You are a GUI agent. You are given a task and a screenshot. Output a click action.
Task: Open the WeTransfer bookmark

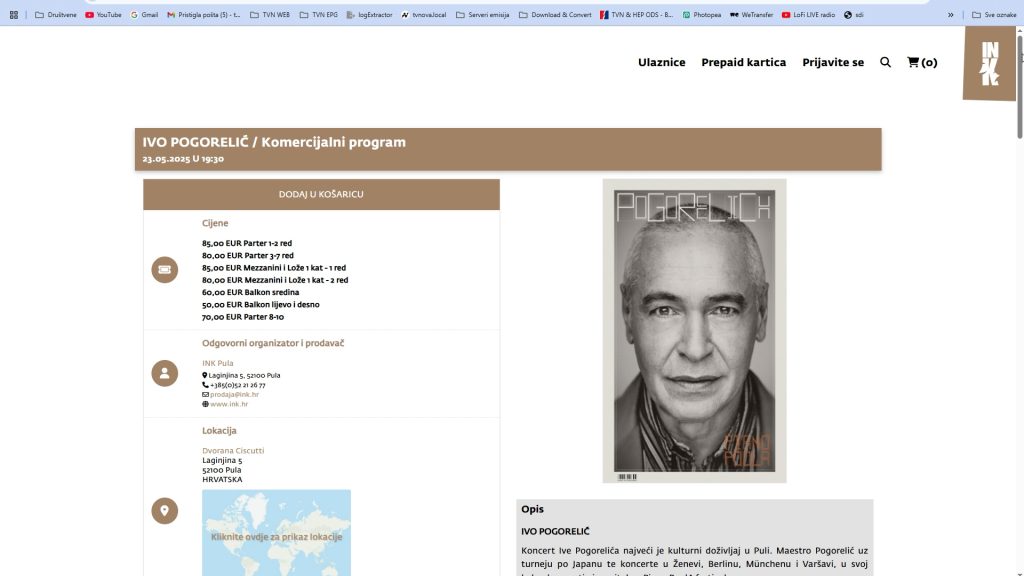[751, 14]
